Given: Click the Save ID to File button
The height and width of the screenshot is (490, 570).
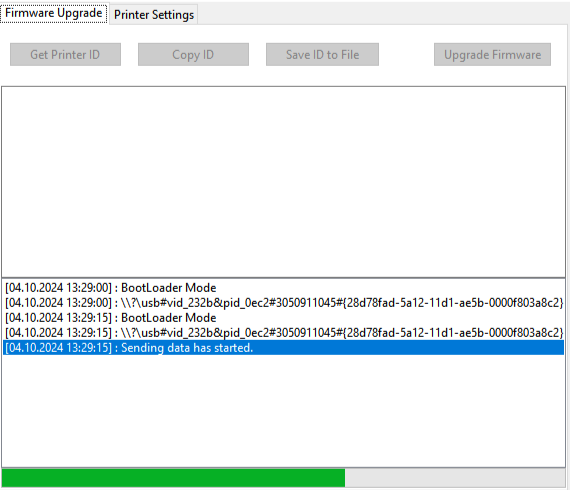Looking at the screenshot, I should click(x=322, y=55).
